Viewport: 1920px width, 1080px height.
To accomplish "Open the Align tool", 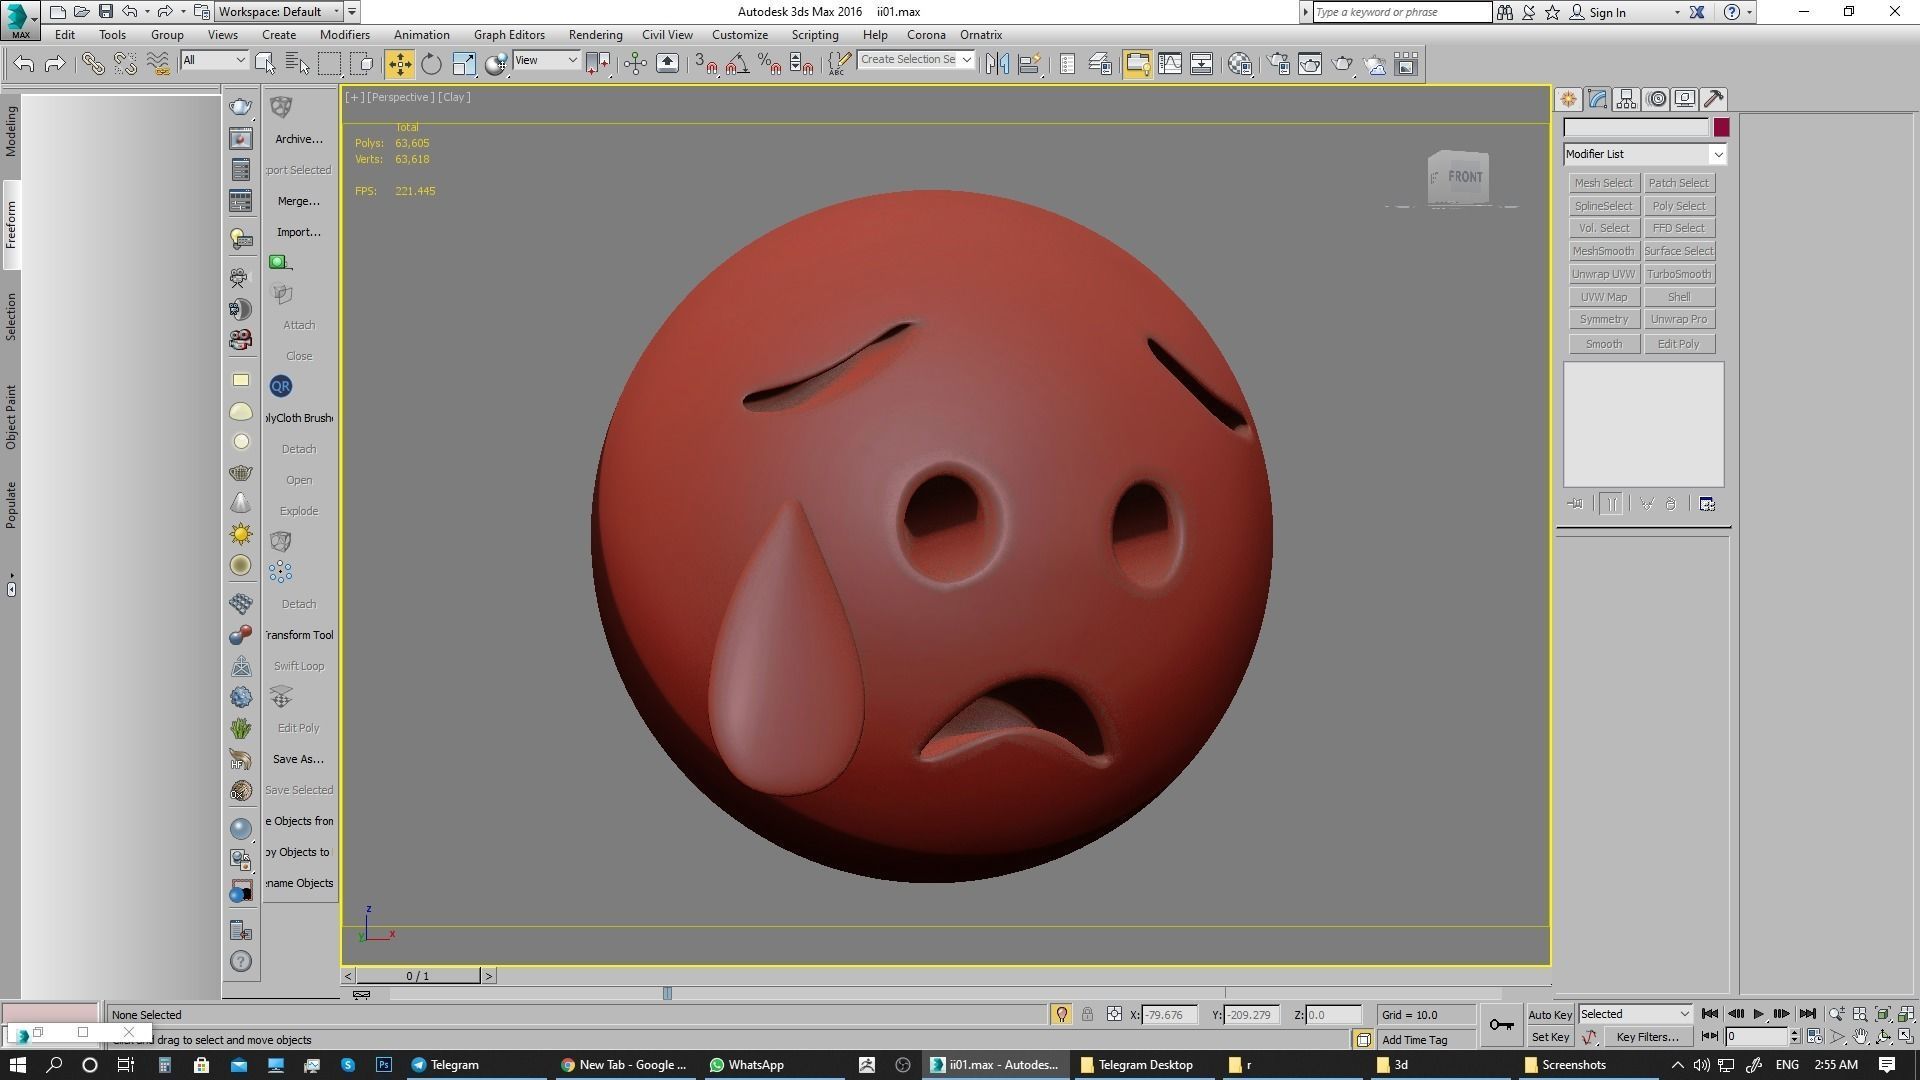I will (x=1029, y=64).
